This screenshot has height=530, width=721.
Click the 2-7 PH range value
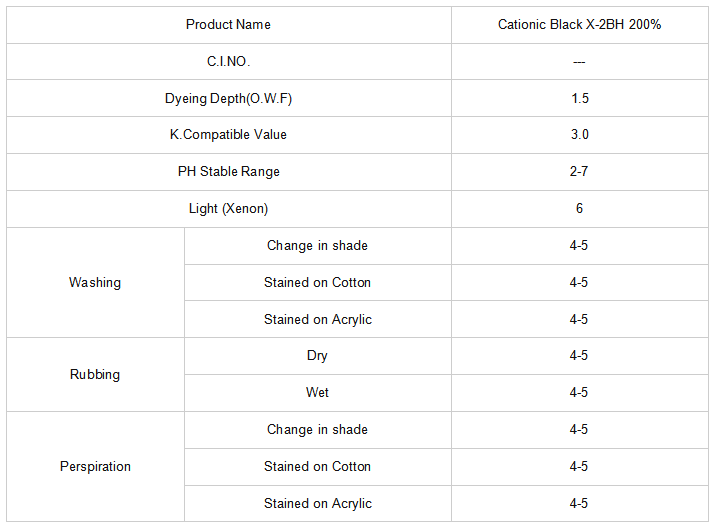(x=579, y=172)
